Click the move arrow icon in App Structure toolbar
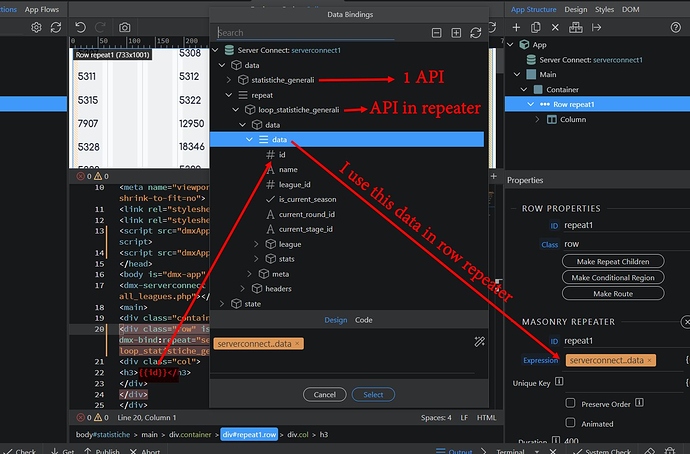The image size is (690, 454). click(x=596, y=27)
